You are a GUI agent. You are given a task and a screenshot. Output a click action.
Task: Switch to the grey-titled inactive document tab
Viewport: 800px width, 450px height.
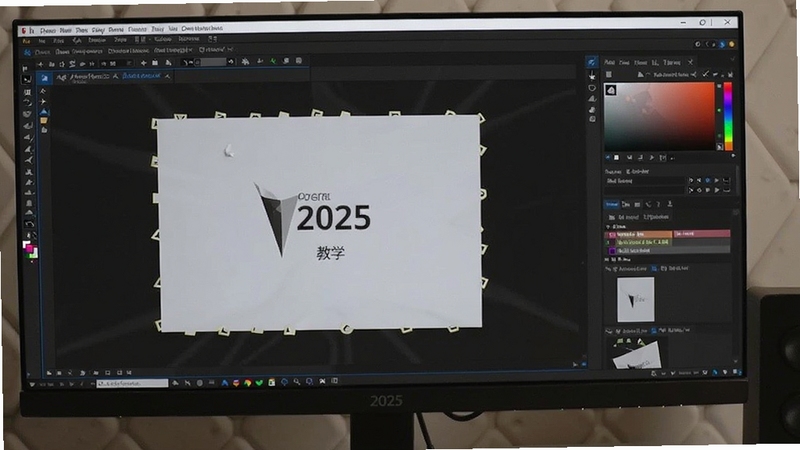(x=90, y=77)
